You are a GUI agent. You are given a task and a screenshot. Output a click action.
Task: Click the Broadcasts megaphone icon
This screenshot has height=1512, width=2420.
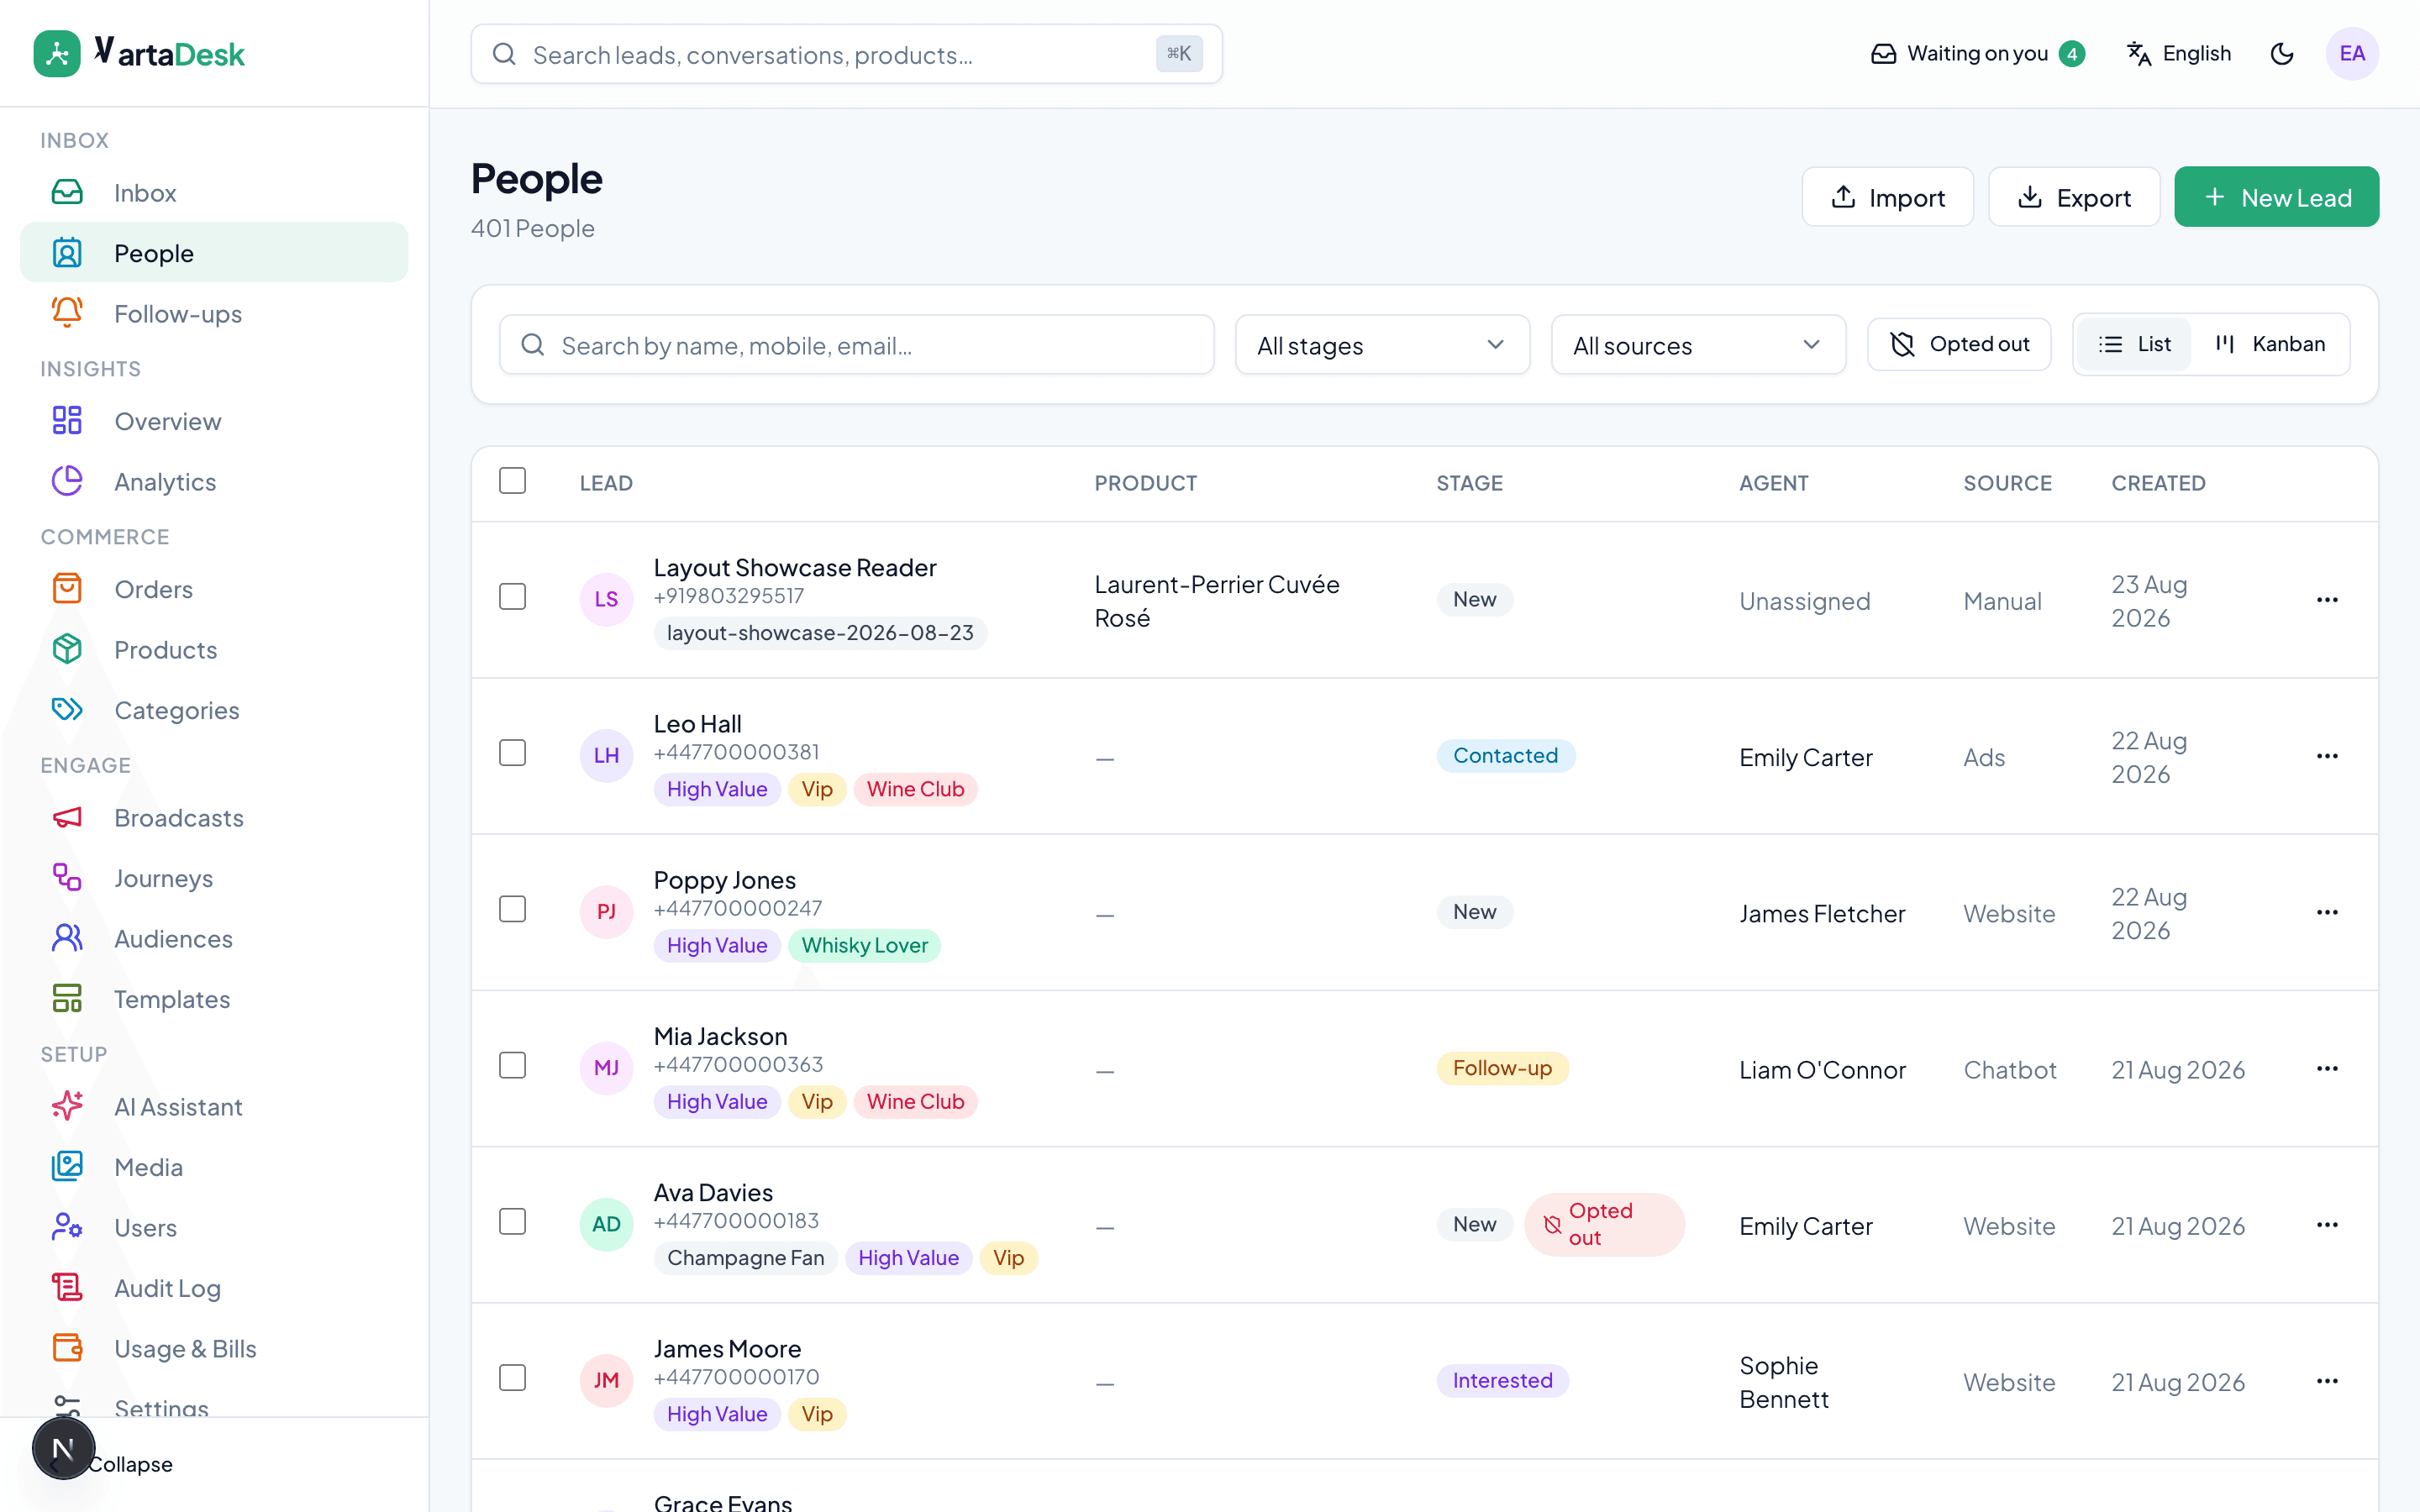click(67, 817)
